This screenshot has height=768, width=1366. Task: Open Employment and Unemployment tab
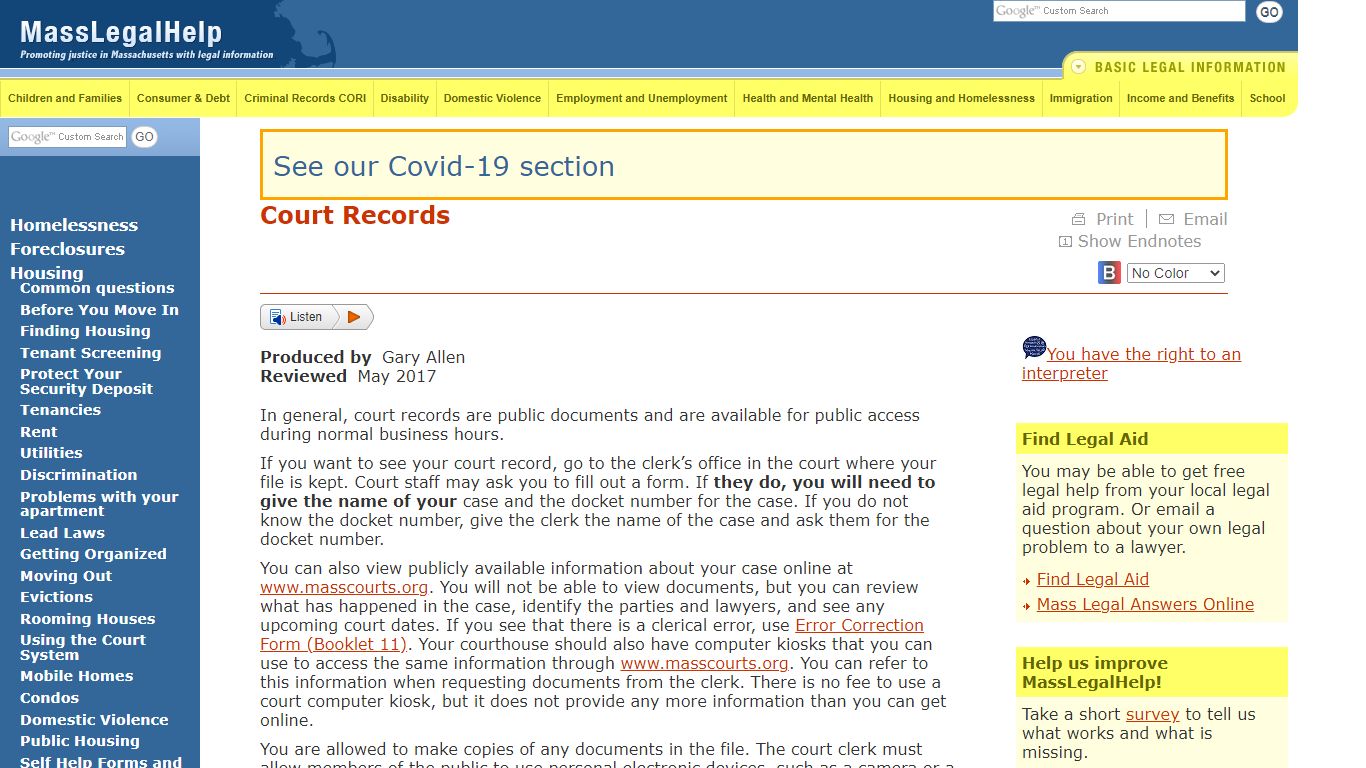pyautogui.click(x=642, y=98)
